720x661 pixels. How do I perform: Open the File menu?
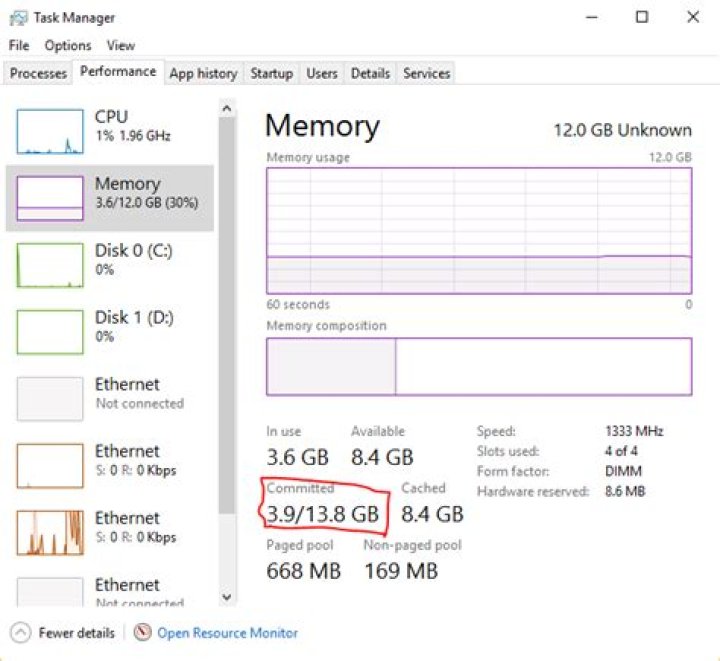[x=19, y=45]
